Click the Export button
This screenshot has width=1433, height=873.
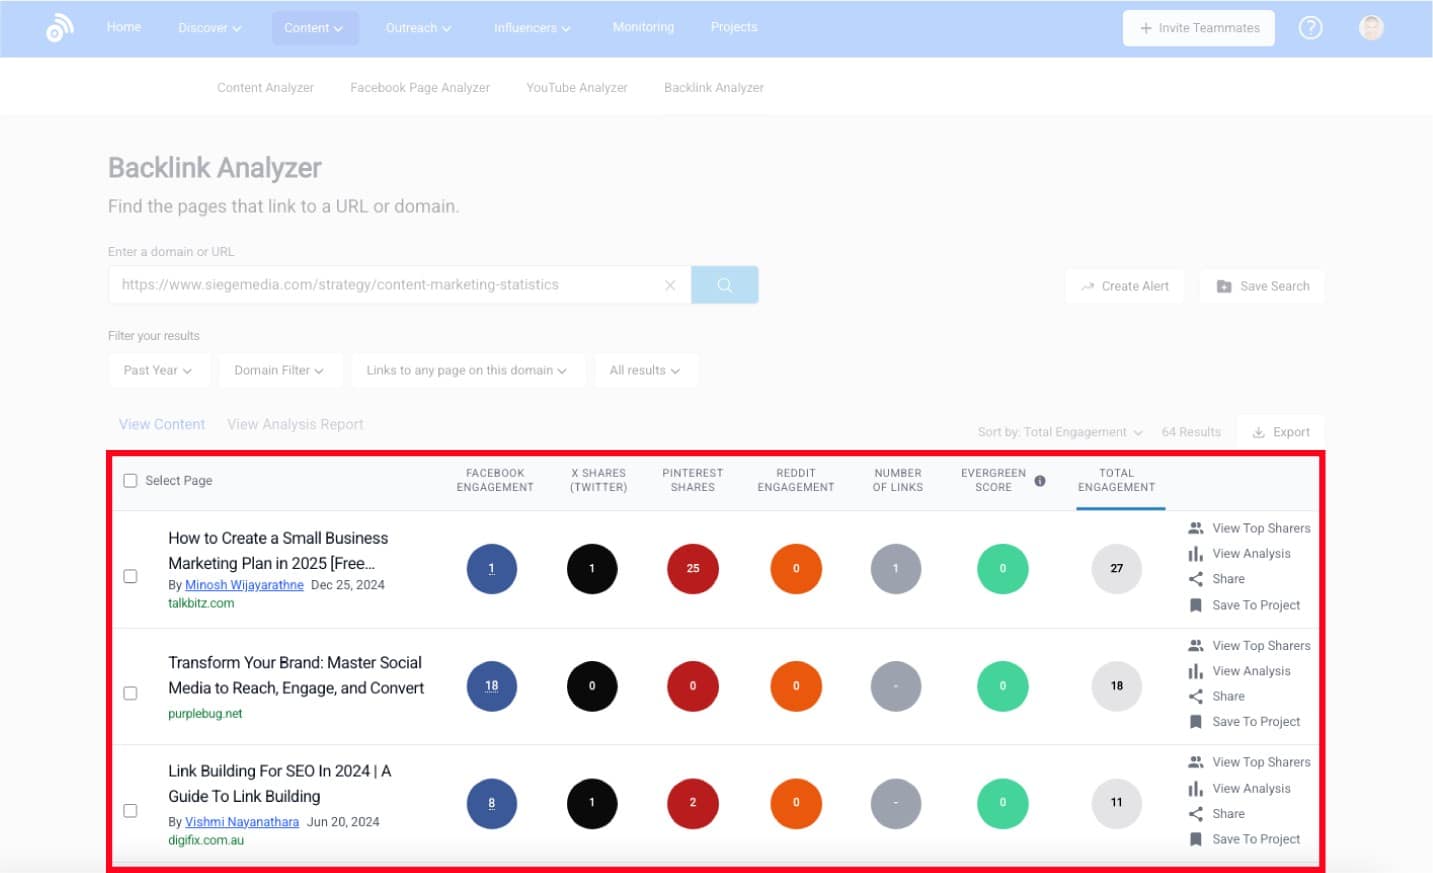1281,432
